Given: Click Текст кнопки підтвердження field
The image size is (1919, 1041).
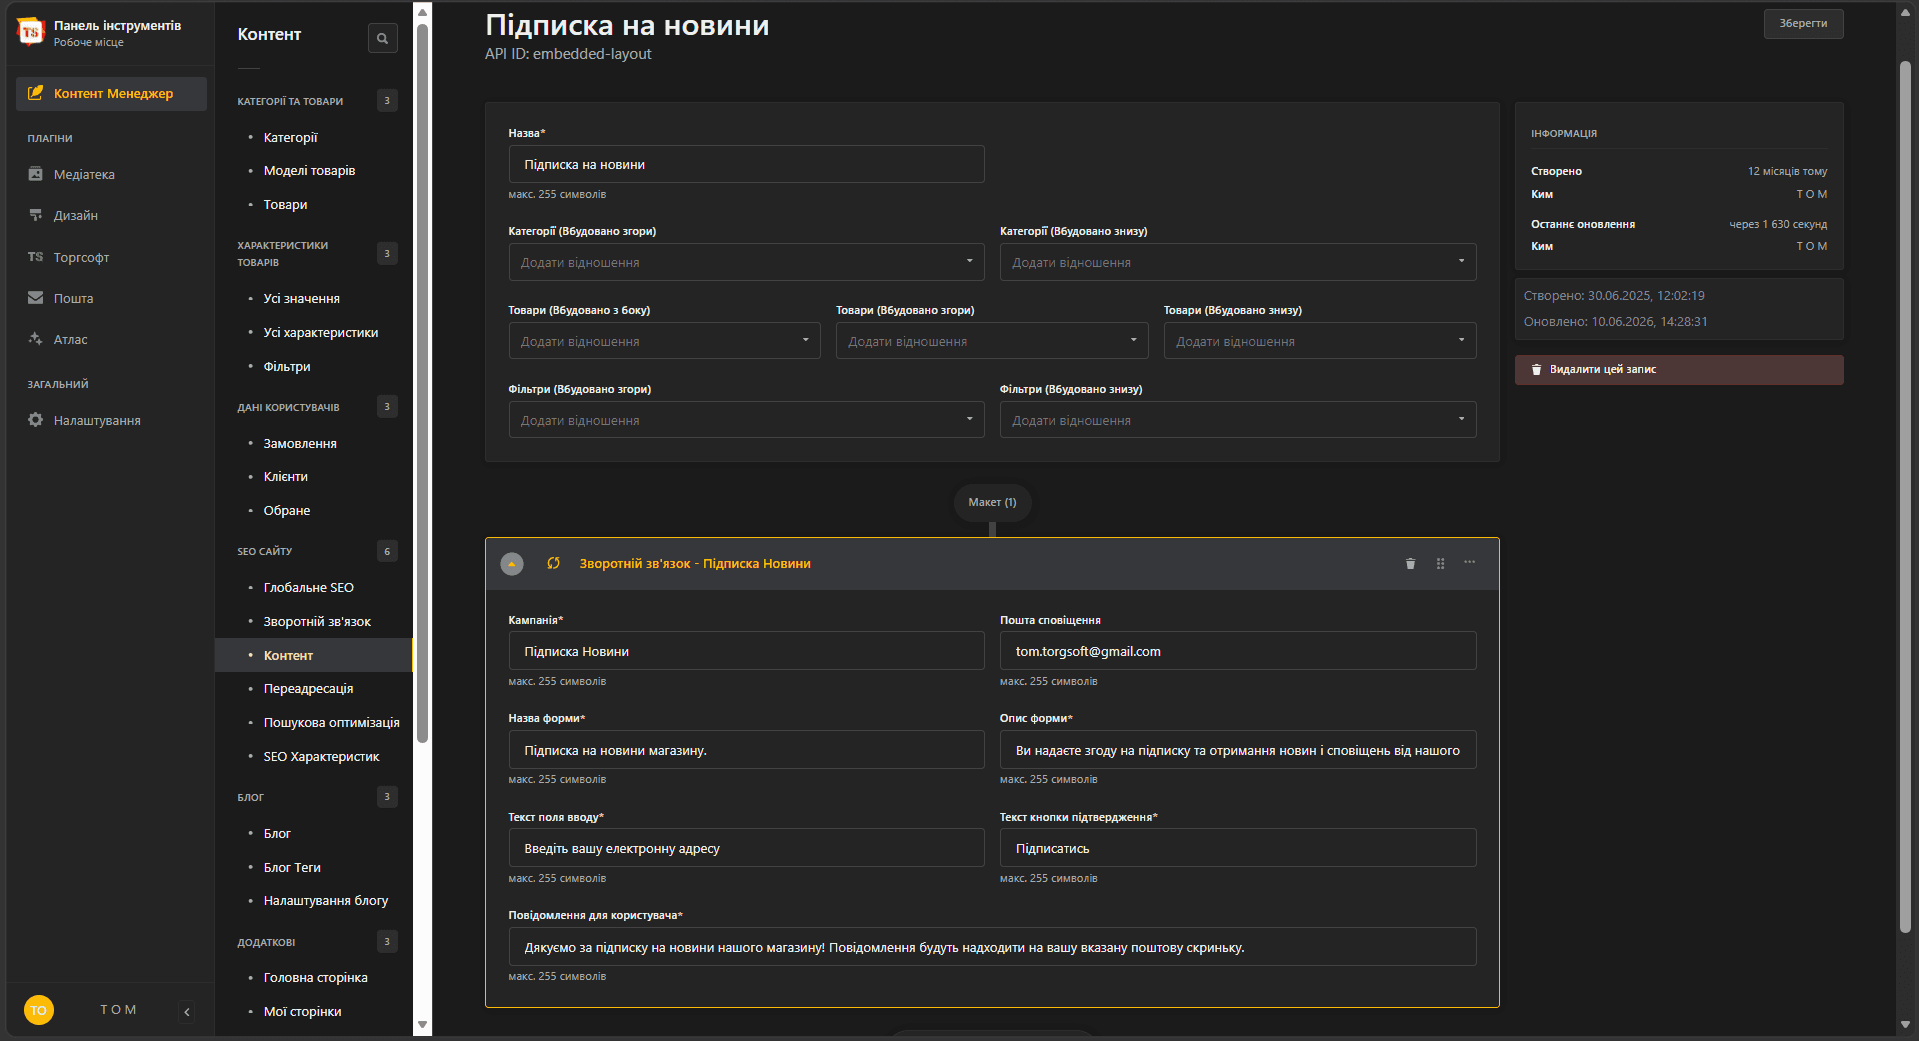Looking at the screenshot, I should [1238, 848].
